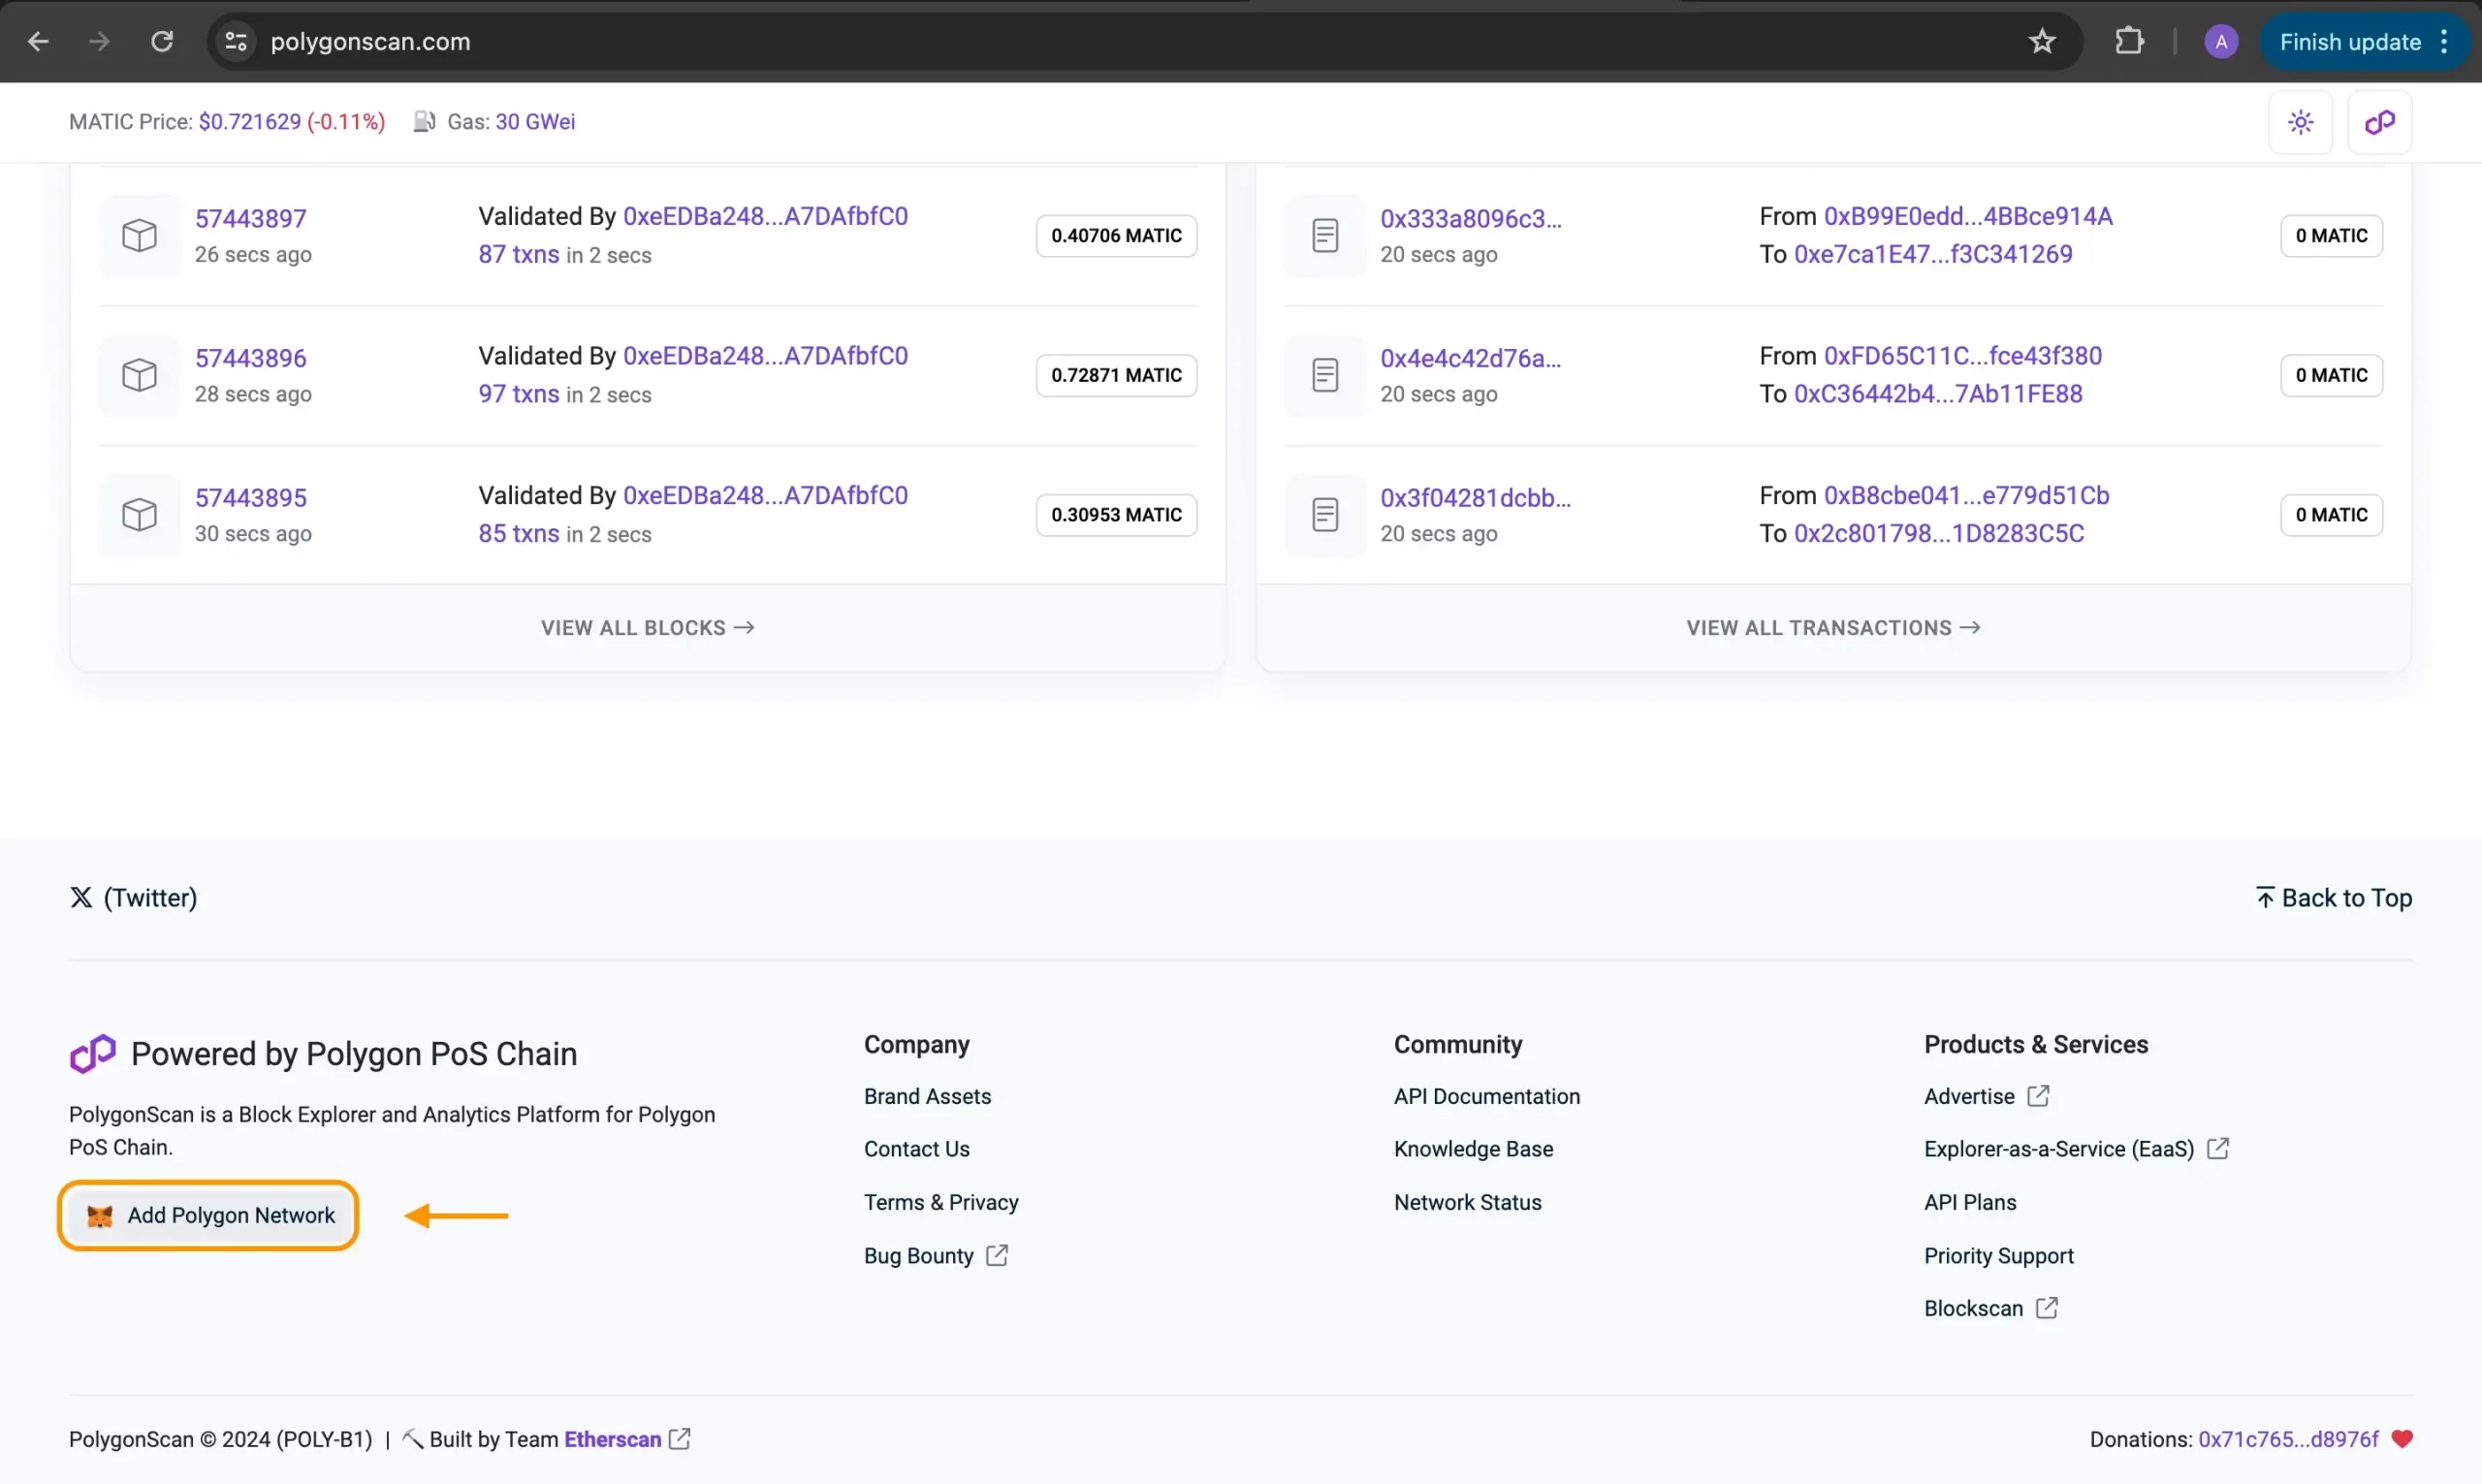Open the Contact Us link
The height and width of the screenshot is (1484, 2482).
[x=916, y=1150]
